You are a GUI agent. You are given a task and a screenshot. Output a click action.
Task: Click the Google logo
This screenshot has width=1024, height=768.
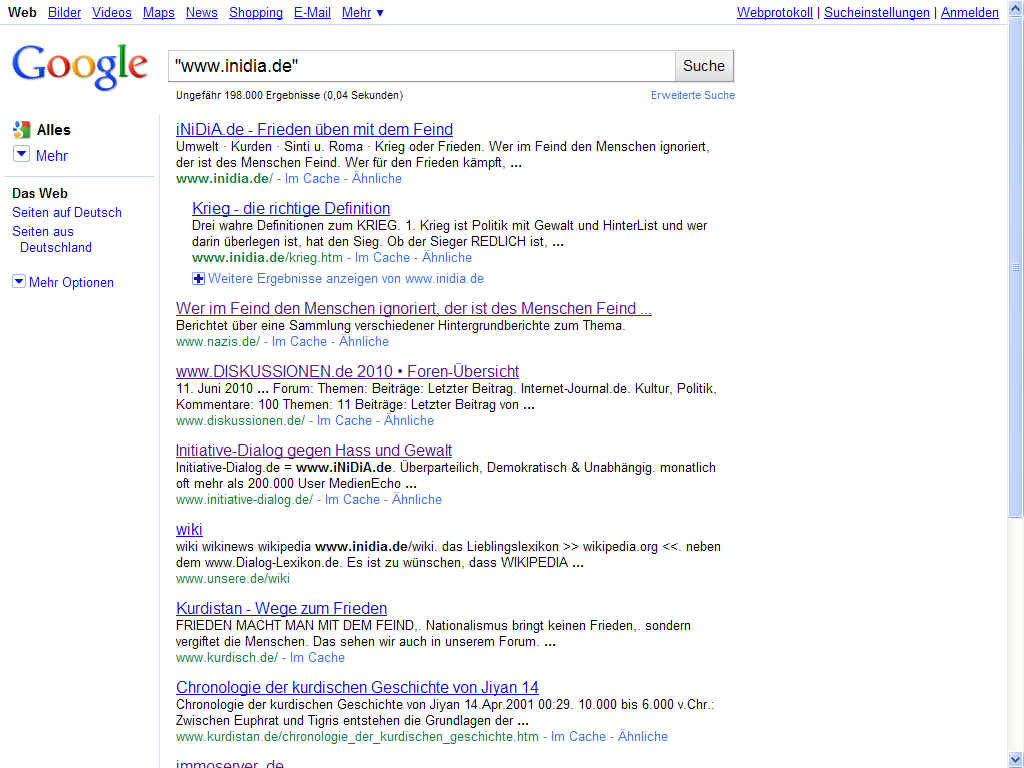click(80, 67)
